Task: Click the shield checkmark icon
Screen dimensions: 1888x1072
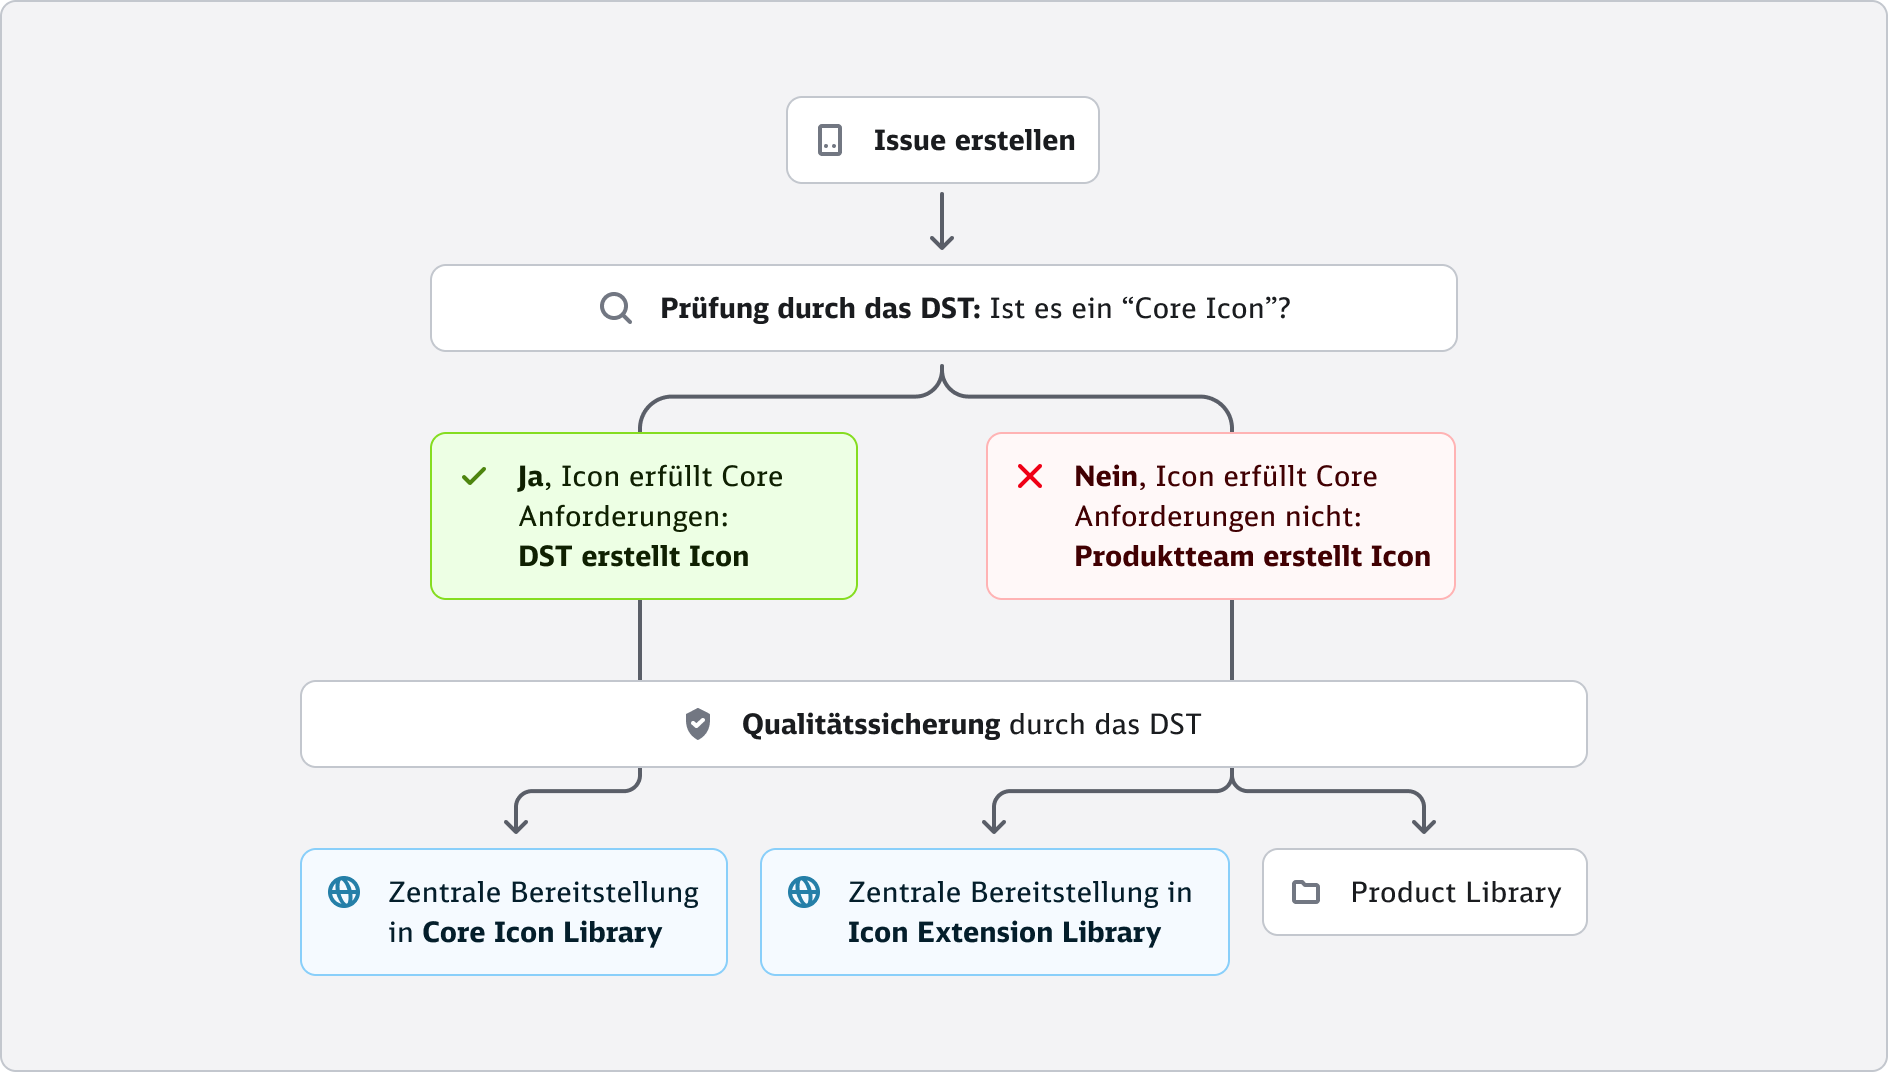Action: 698,724
